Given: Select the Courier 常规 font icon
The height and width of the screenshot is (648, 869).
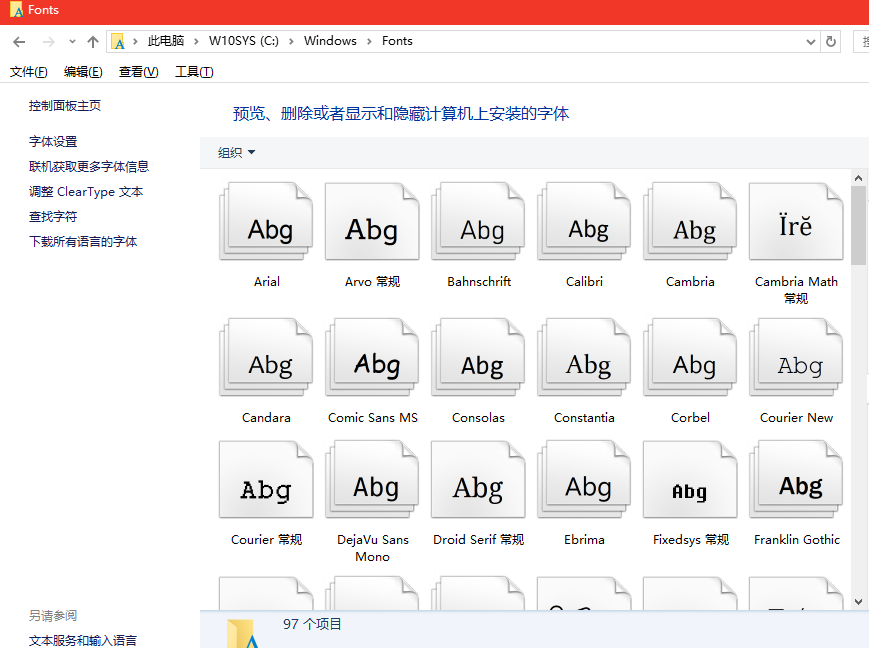Looking at the screenshot, I should pos(267,479).
